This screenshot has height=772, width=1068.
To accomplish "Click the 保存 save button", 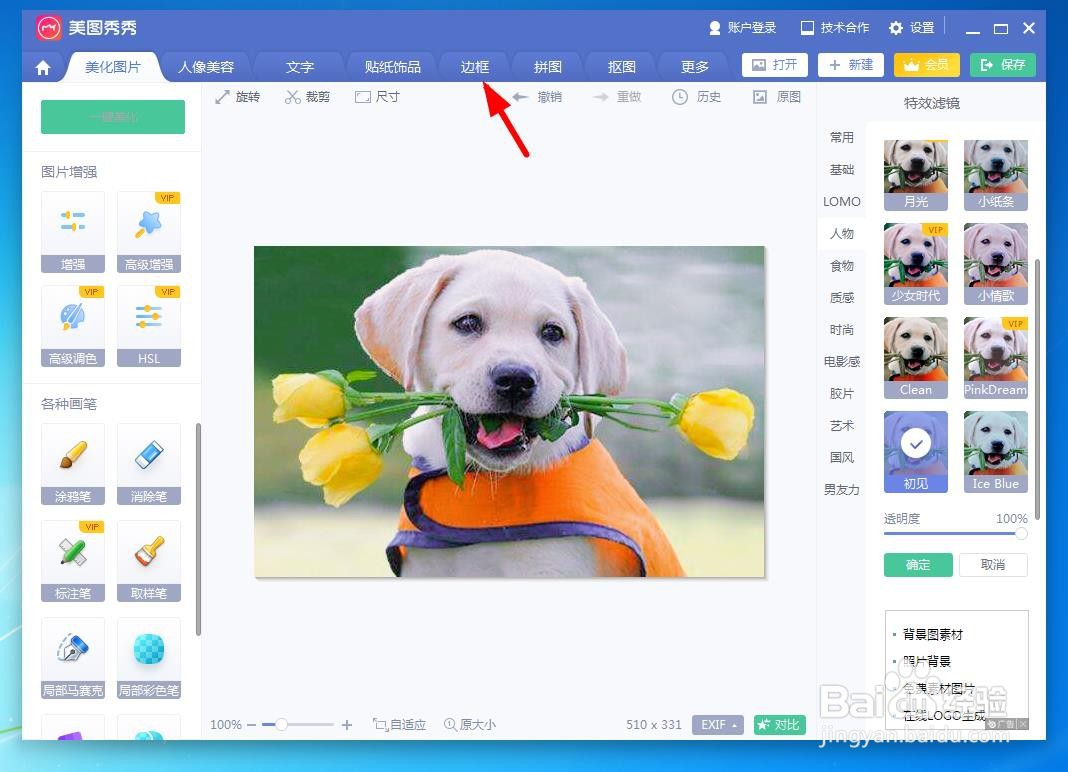I will point(1003,65).
